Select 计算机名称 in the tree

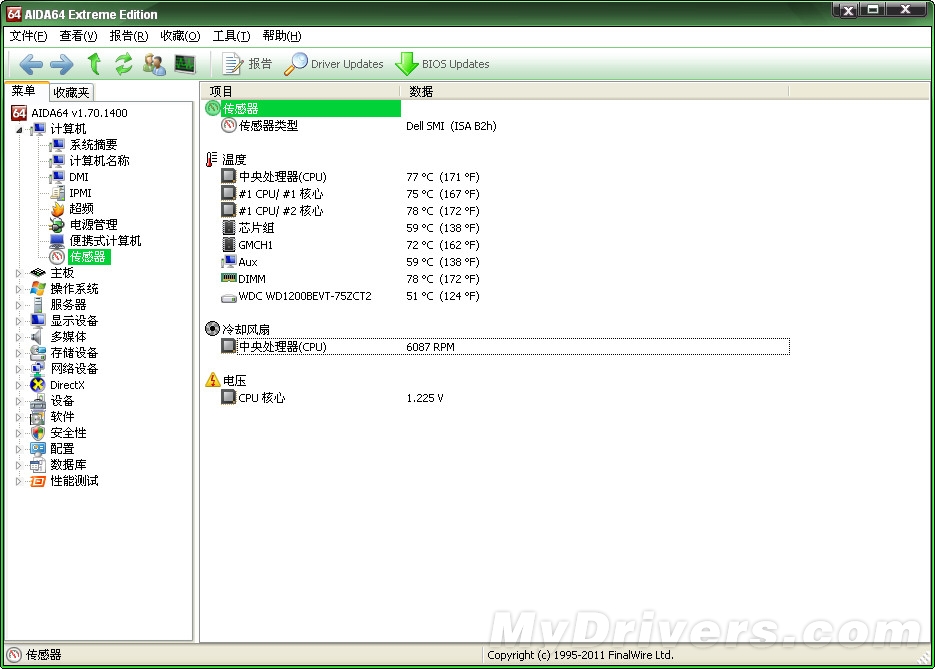click(99, 161)
